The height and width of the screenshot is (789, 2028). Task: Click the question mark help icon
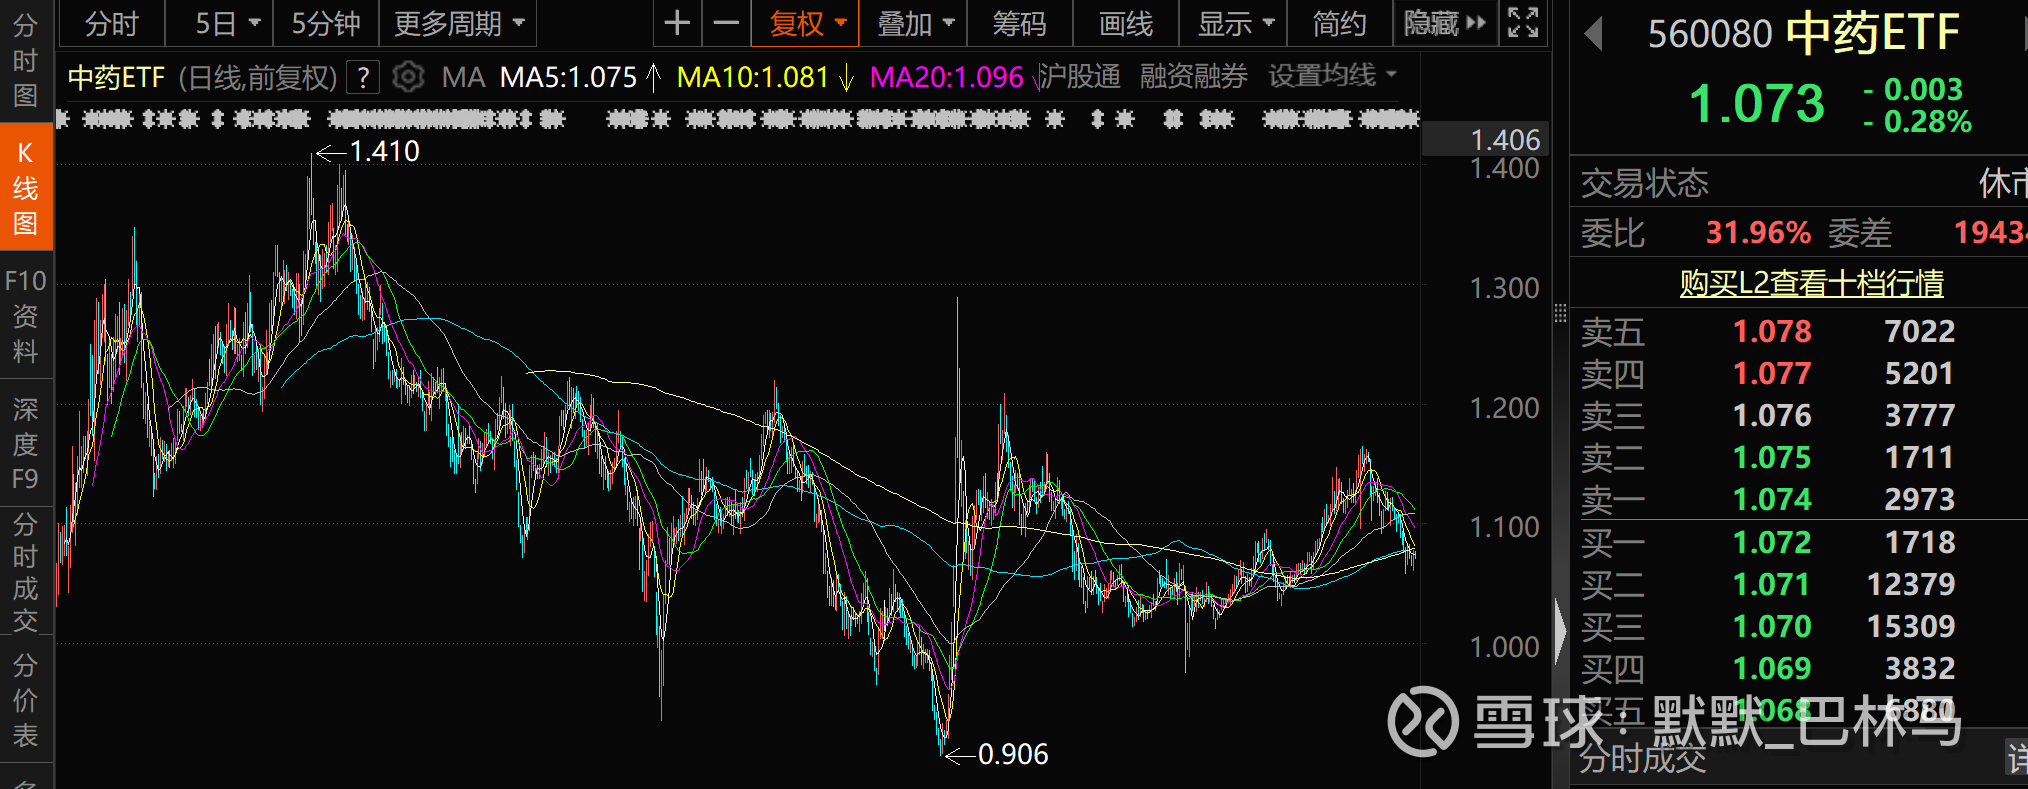(x=363, y=77)
